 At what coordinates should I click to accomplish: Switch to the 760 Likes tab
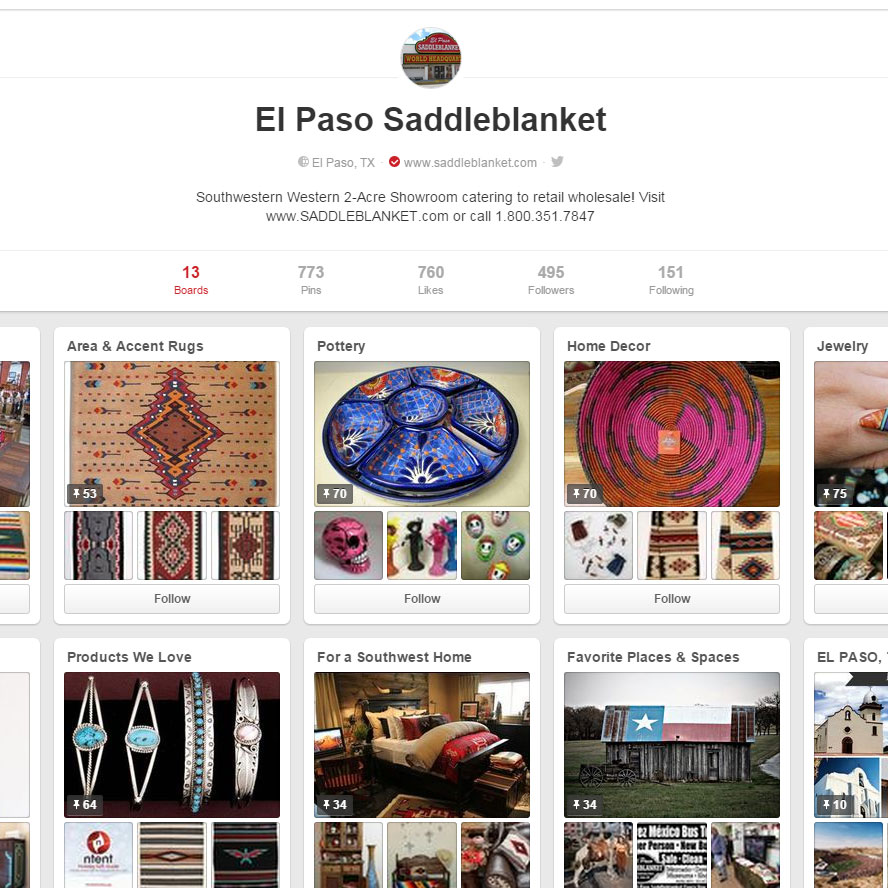(430, 280)
